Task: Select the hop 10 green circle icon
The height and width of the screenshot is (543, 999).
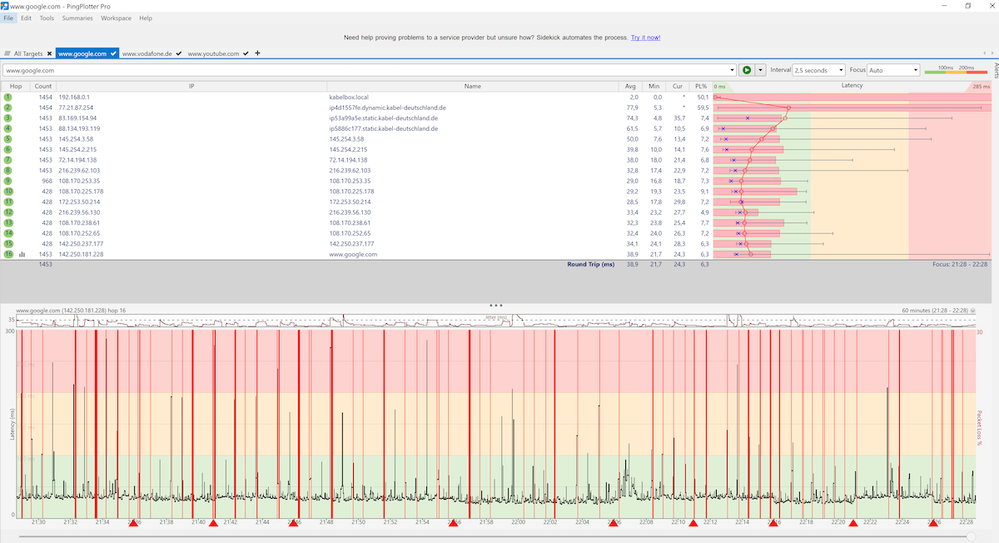Action: 8,191
